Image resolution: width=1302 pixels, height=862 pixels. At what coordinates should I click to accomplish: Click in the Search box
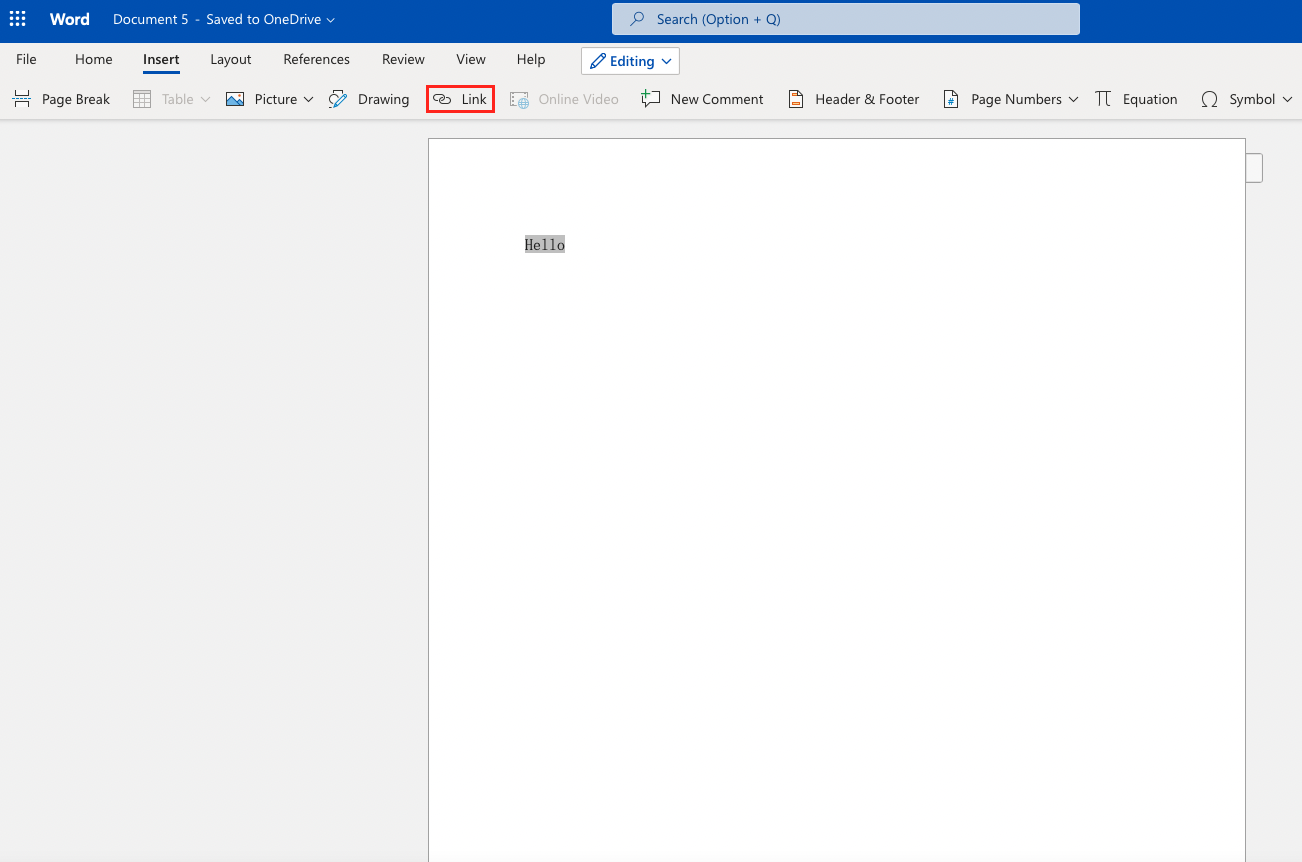(845, 19)
